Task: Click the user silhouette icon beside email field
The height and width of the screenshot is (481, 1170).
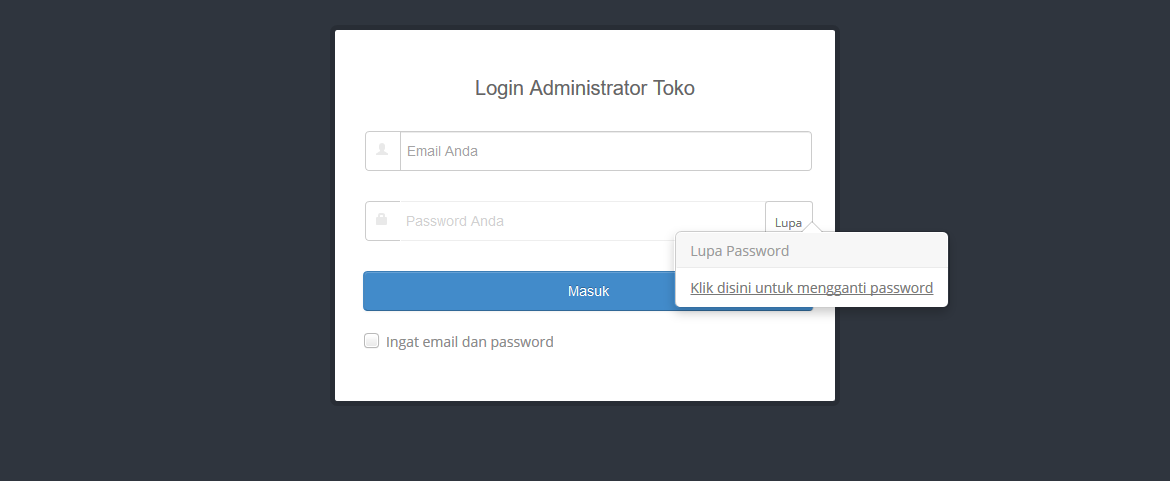Action: 382,150
